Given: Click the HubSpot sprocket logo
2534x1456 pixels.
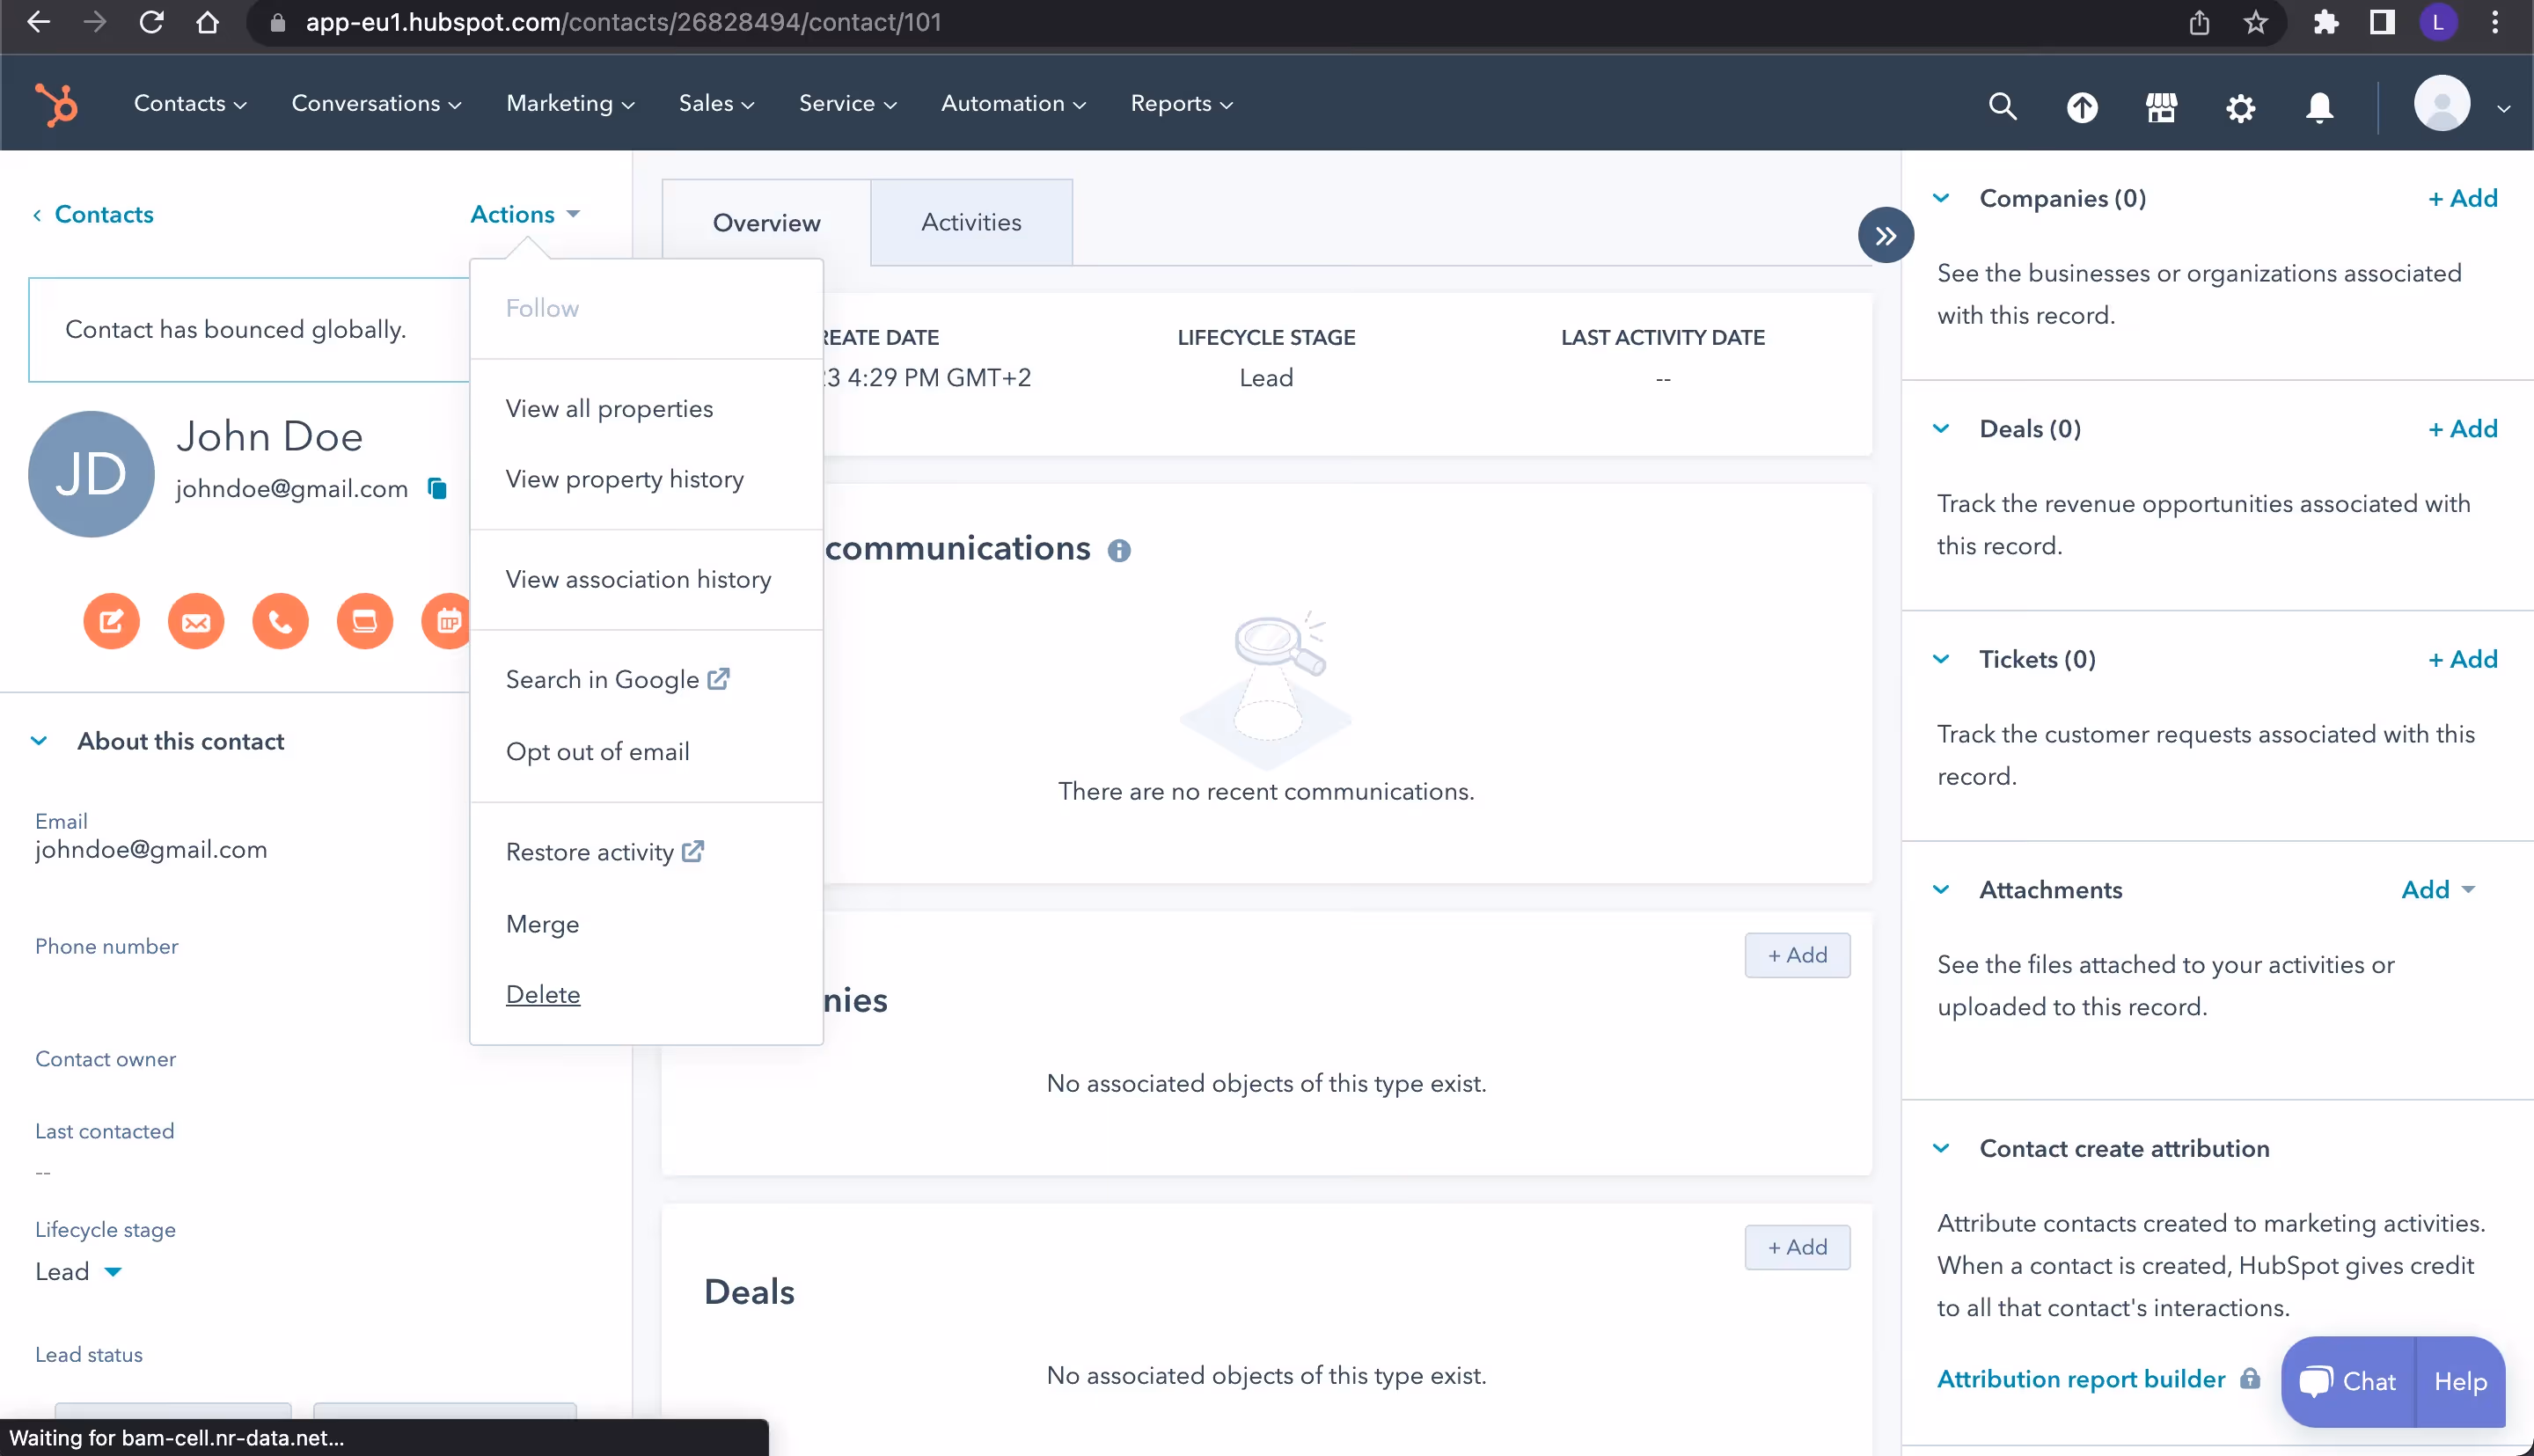Looking at the screenshot, I should (56, 104).
